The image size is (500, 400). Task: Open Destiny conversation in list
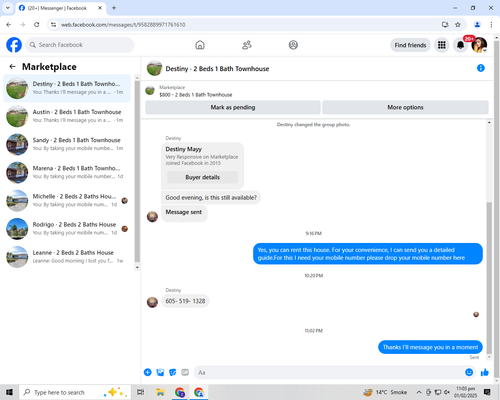(x=67, y=88)
